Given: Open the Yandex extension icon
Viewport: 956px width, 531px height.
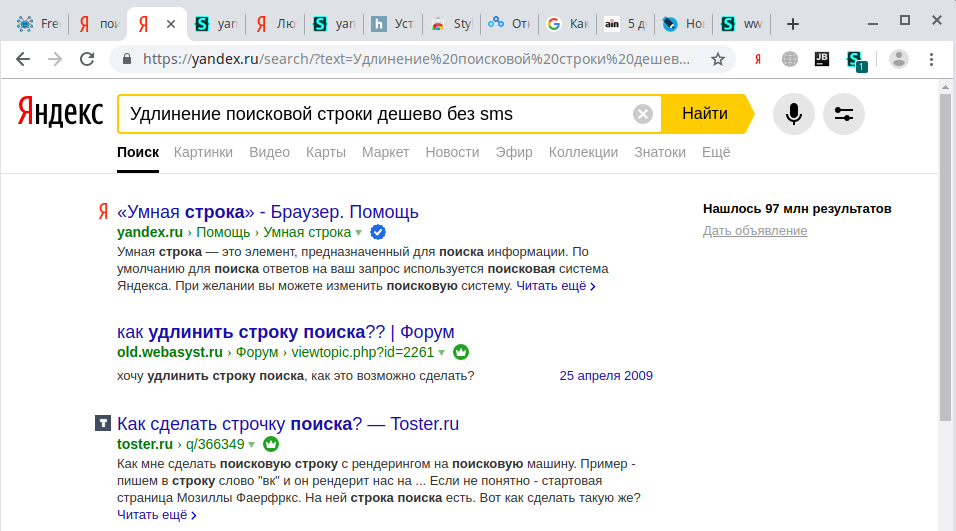Looking at the screenshot, I should (757, 59).
